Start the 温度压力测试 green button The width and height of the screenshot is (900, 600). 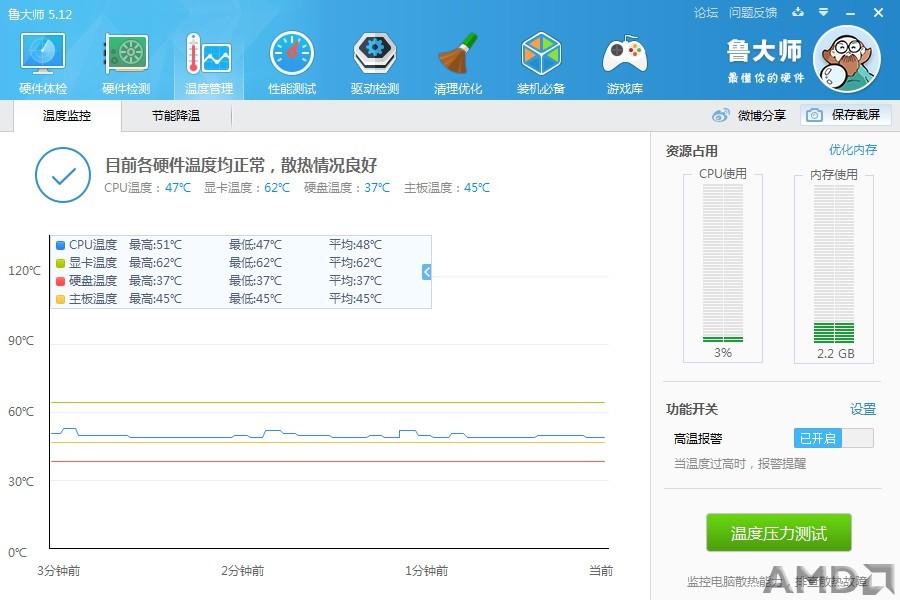pyautogui.click(x=778, y=533)
